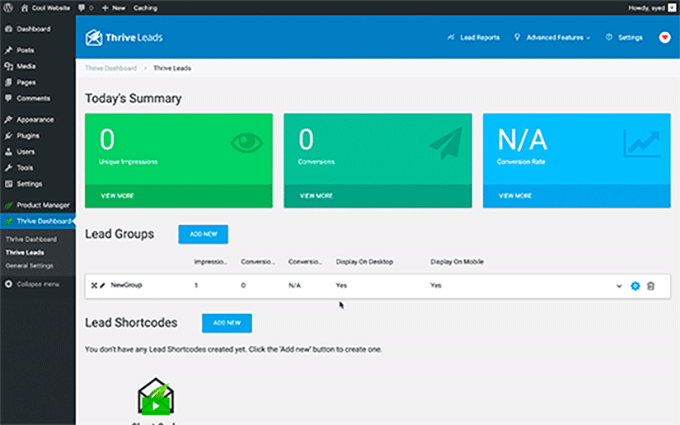Click Thrive Dashboard breadcrumb link
The height and width of the screenshot is (425, 680).
(113, 68)
